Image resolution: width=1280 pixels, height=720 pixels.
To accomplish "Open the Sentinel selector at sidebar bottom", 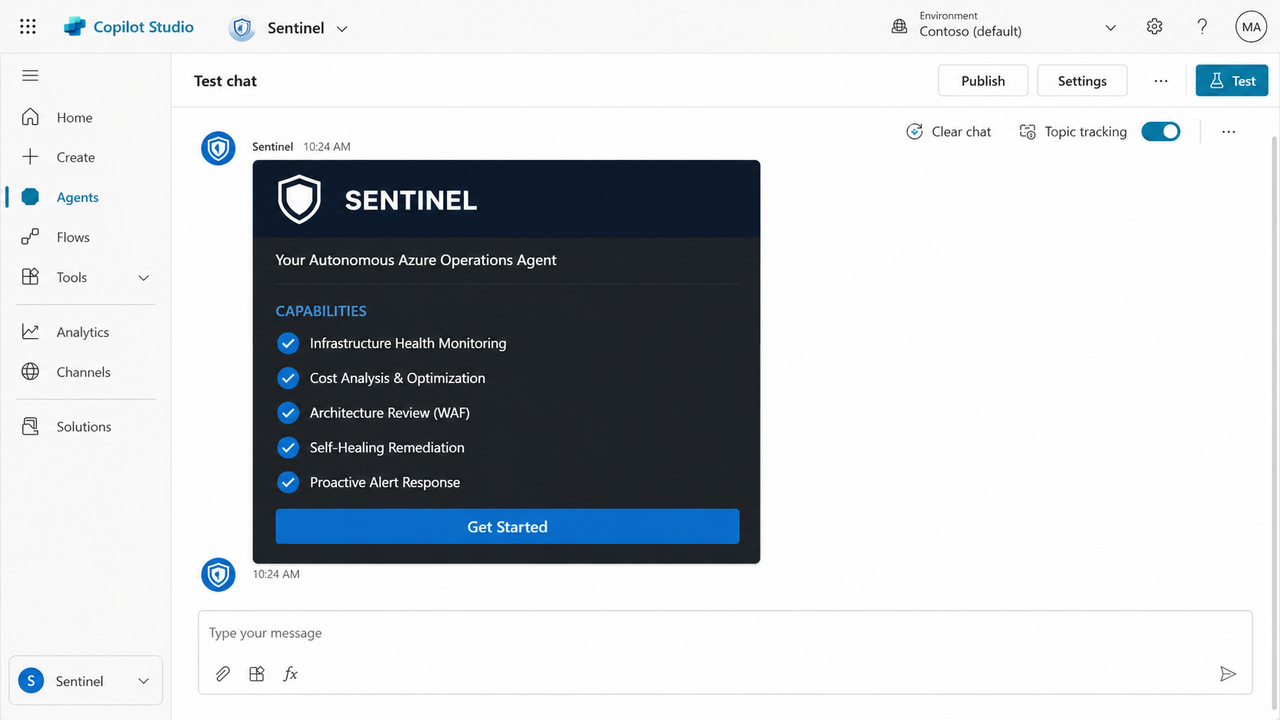I will [85, 681].
